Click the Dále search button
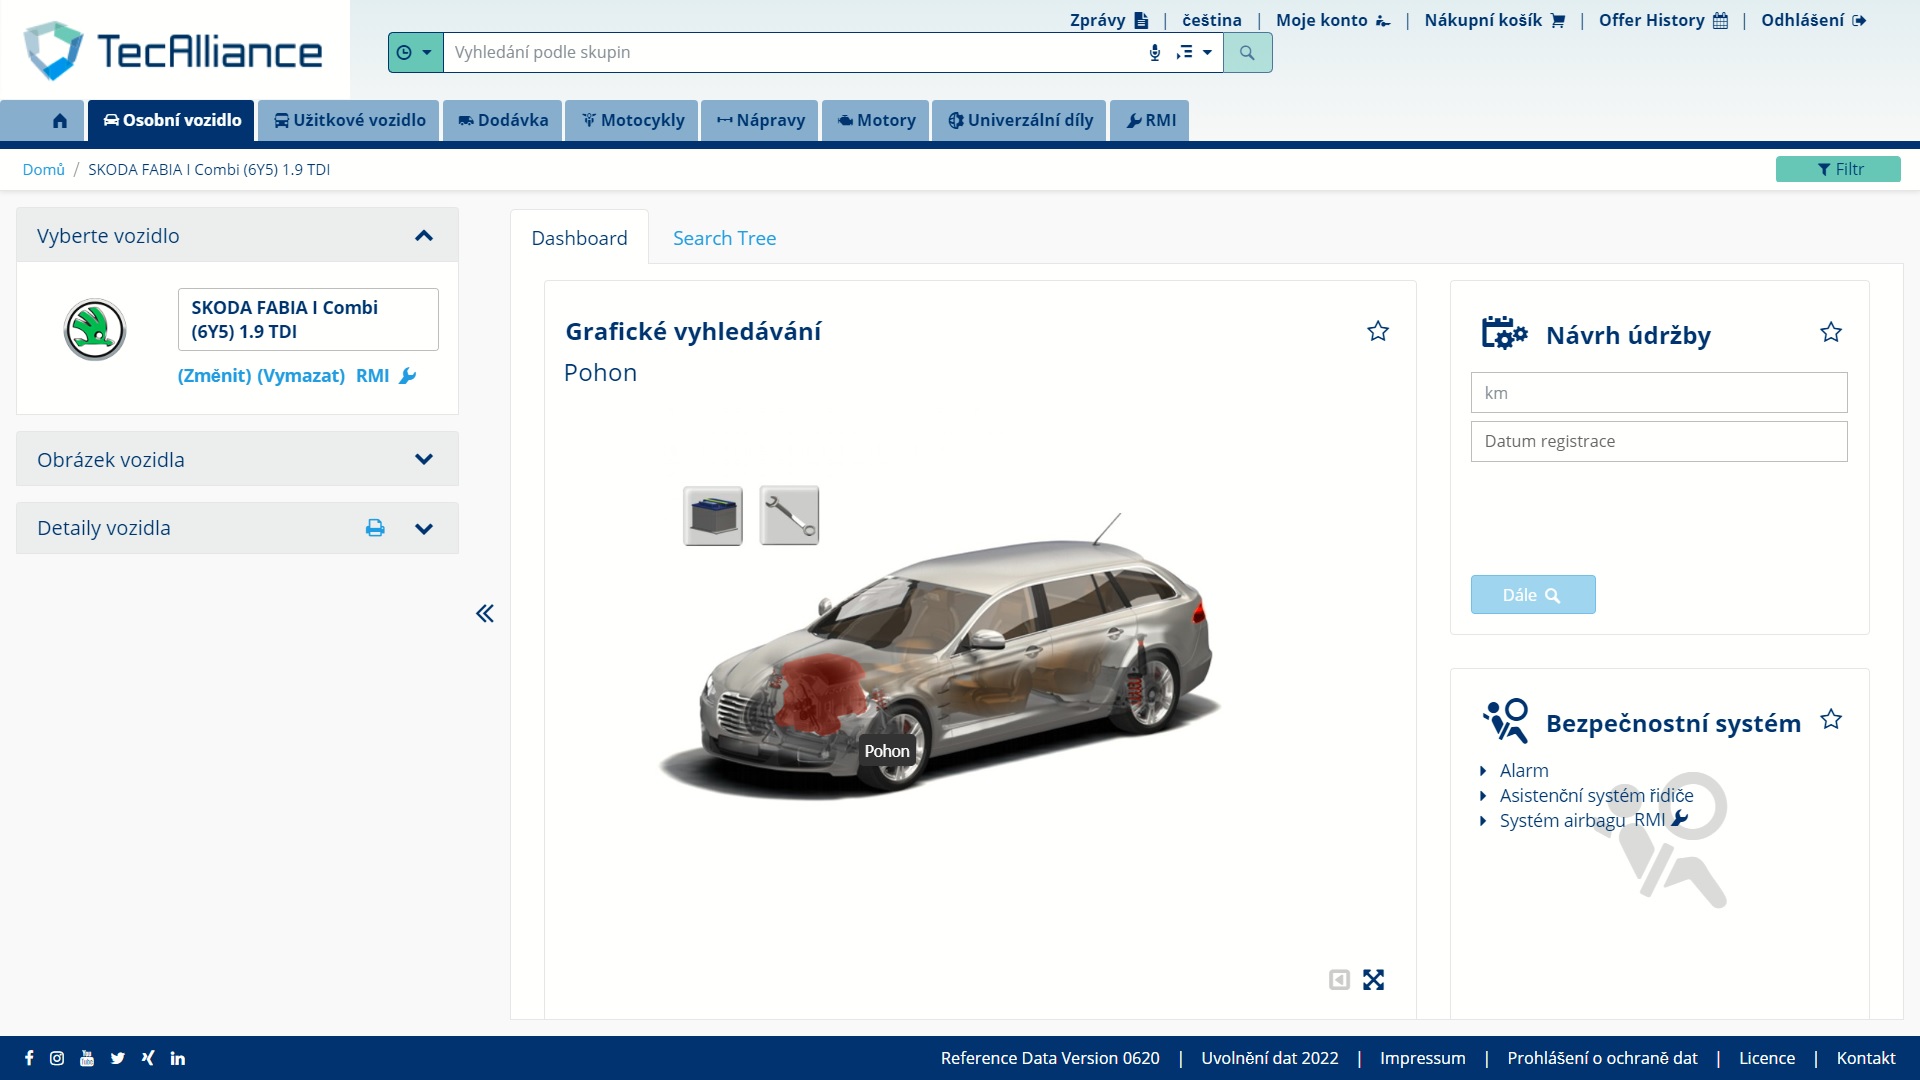 (1533, 595)
